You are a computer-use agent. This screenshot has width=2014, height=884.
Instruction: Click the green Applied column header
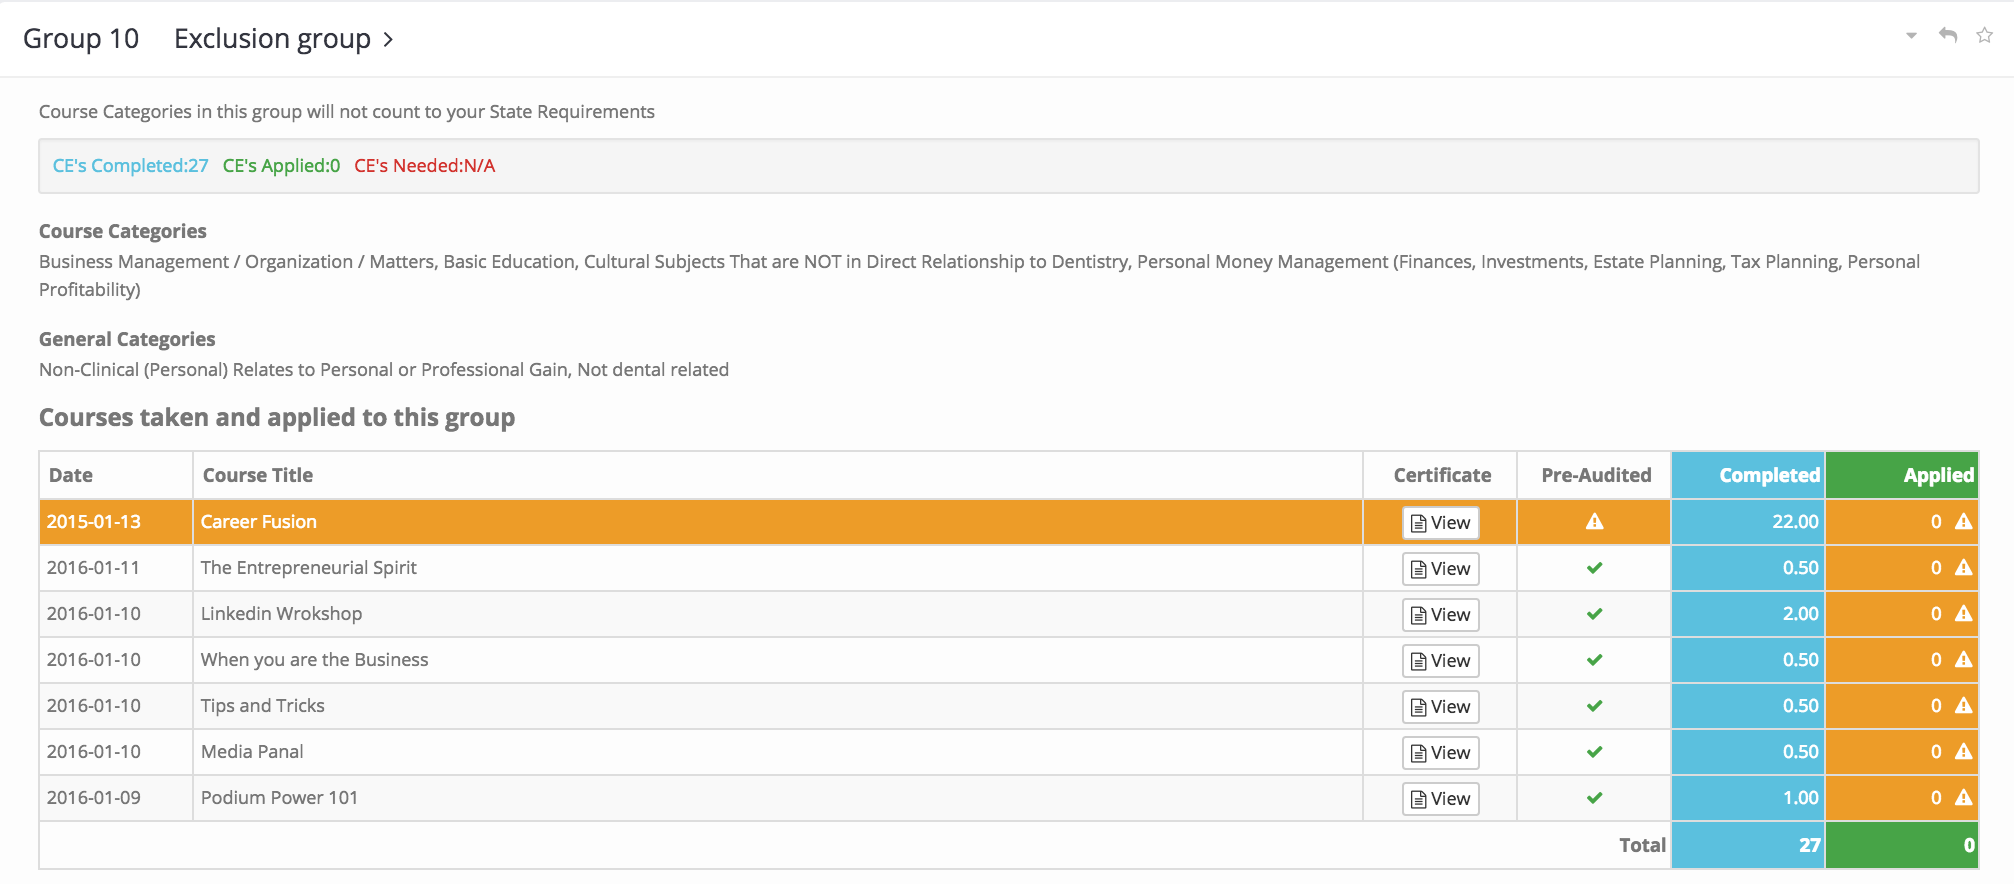1902,475
